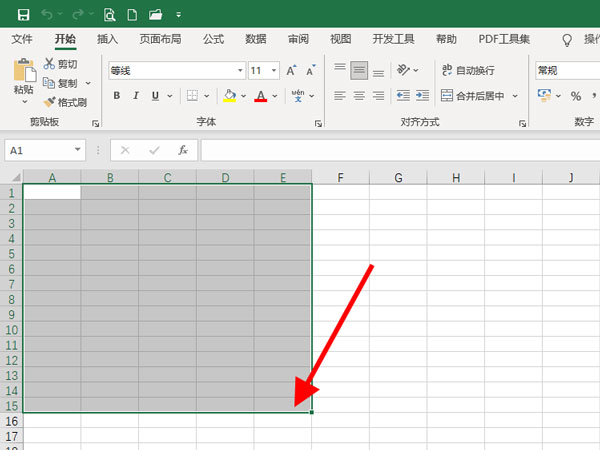Click the insert function fx icon
Screen dimensions: 600x450
tap(183, 150)
